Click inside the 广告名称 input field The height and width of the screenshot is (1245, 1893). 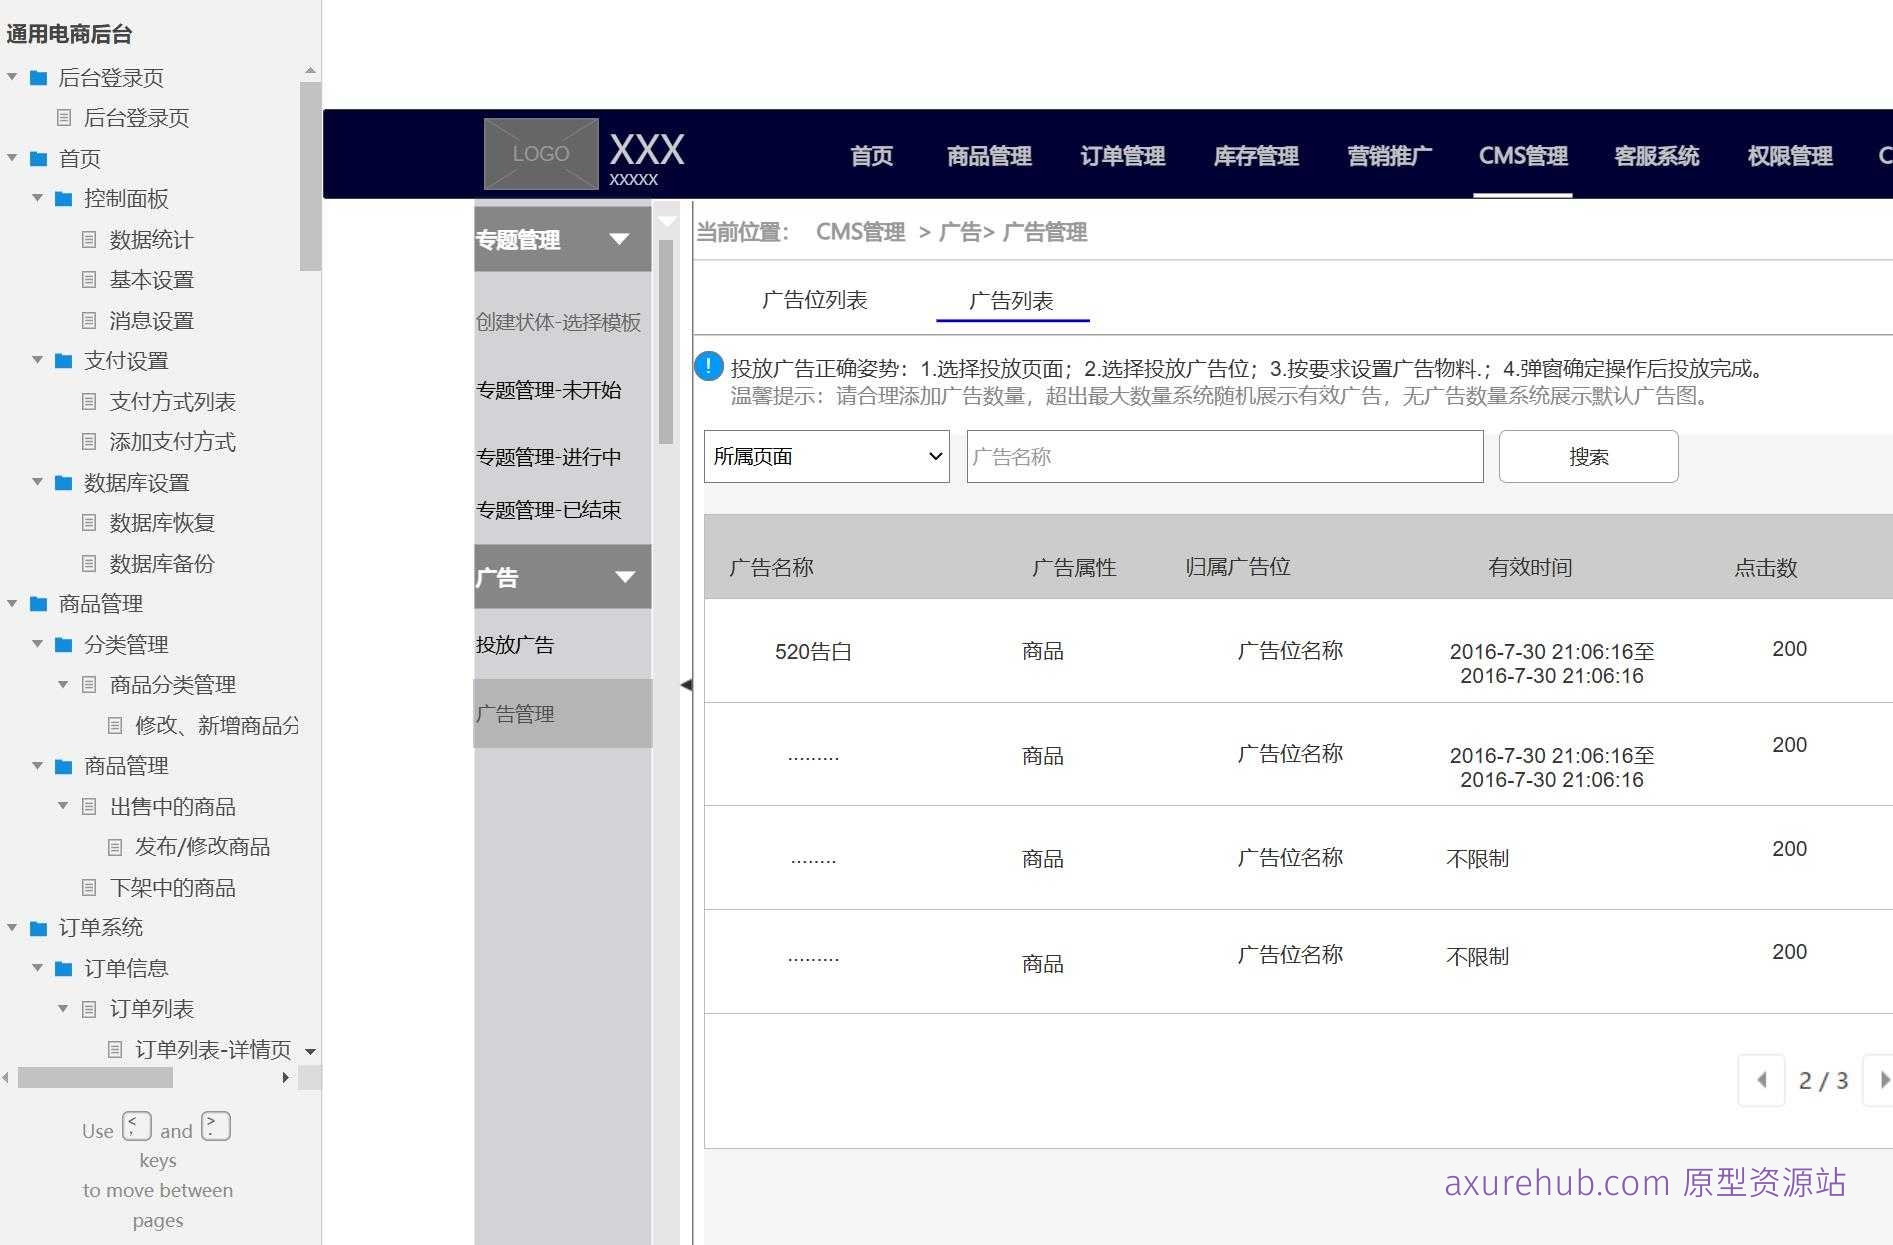(x=1222, y=456)
